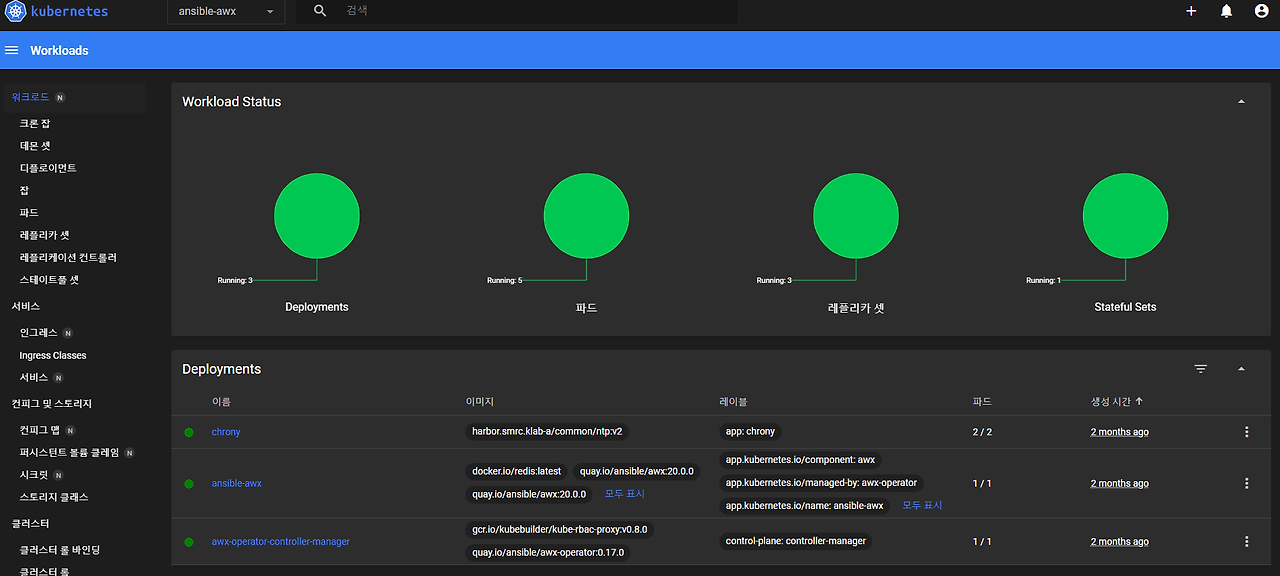Open actions menu for chrony row
This screenshot has width=1280, height=576.
pos(1246,432)
